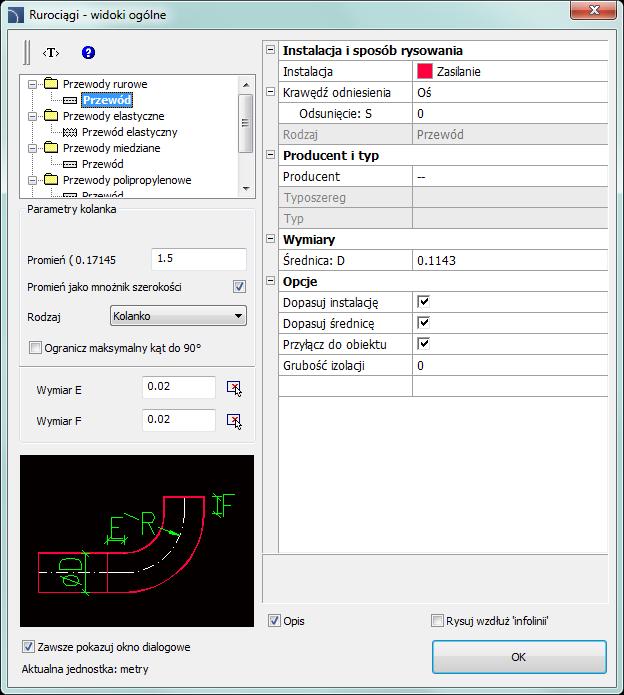Click the Producent value cell
This screenshot has height=695, width=624.
tap(510, 176)
